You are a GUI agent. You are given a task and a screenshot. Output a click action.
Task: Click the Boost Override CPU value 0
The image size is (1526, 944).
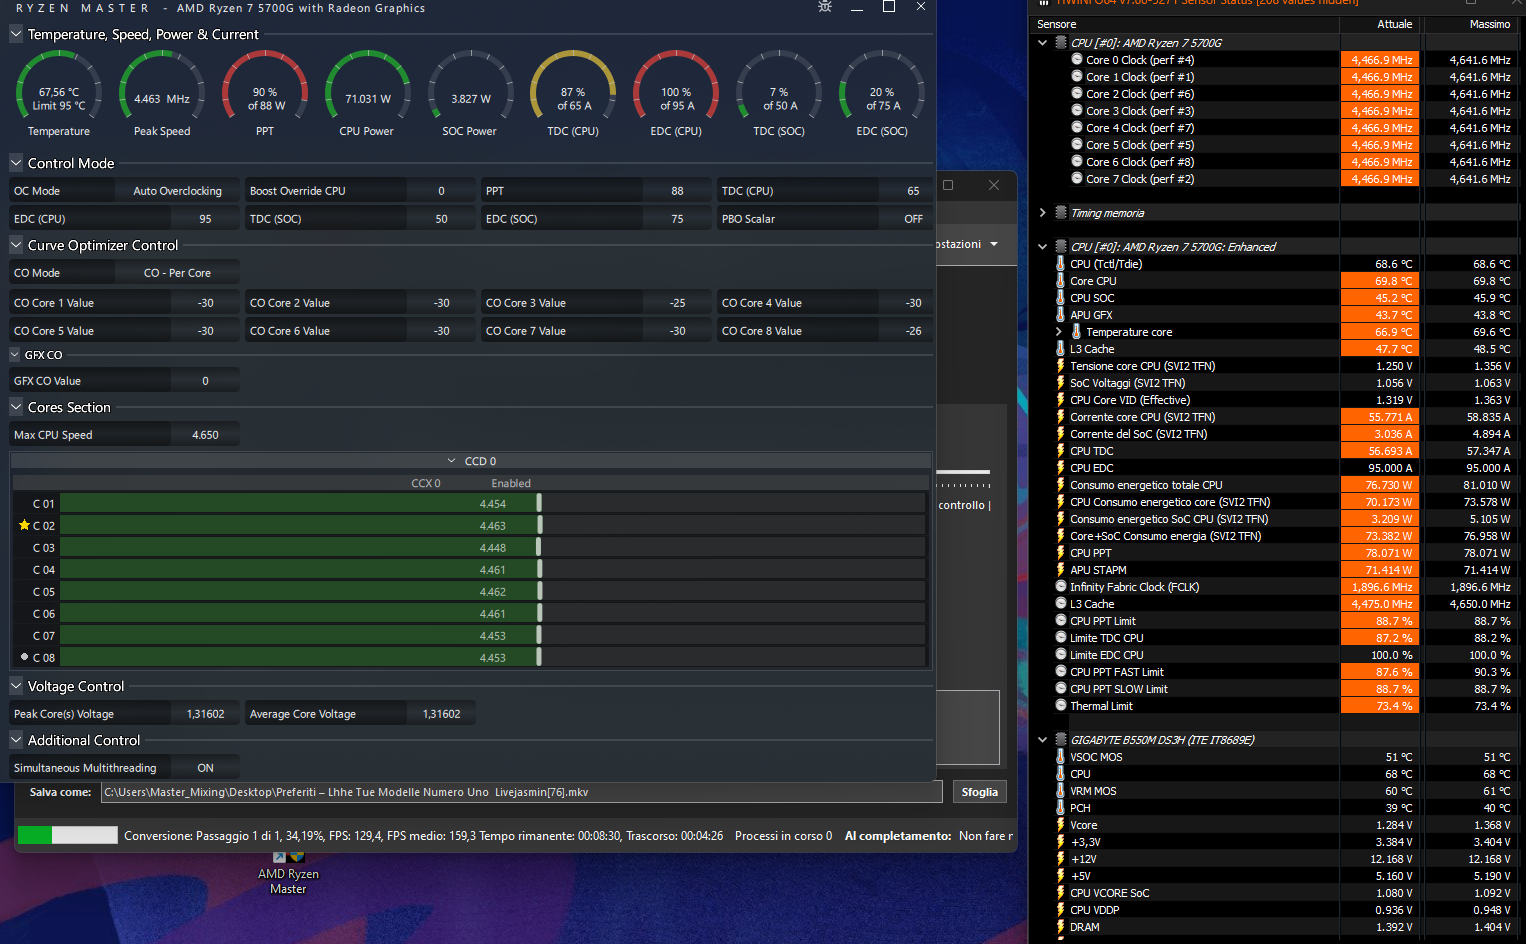pyautogui.click(x=441, y=191)
